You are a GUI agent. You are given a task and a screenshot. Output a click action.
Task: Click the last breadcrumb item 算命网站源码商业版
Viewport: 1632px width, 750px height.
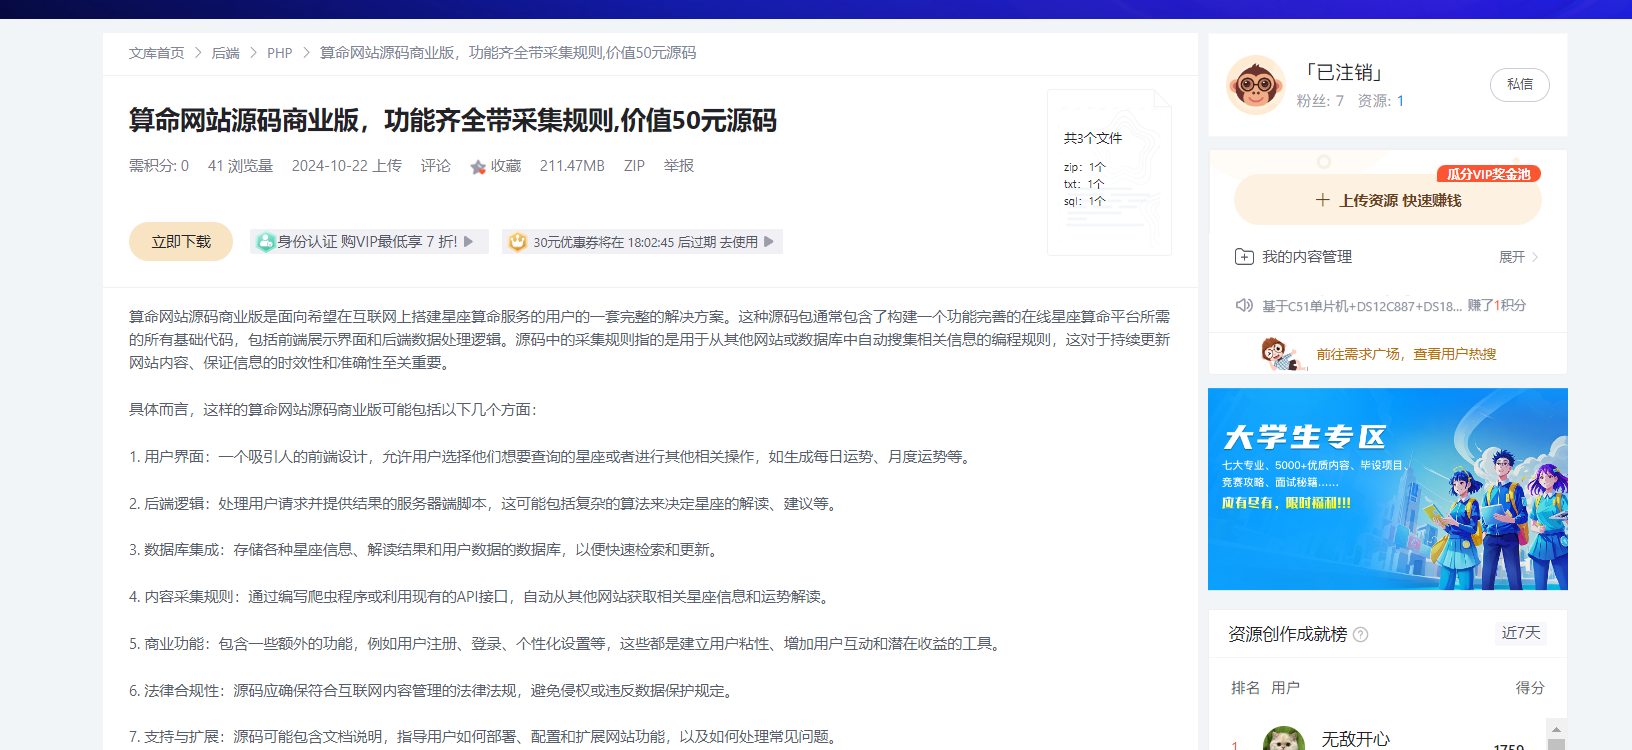coord(508,53)
